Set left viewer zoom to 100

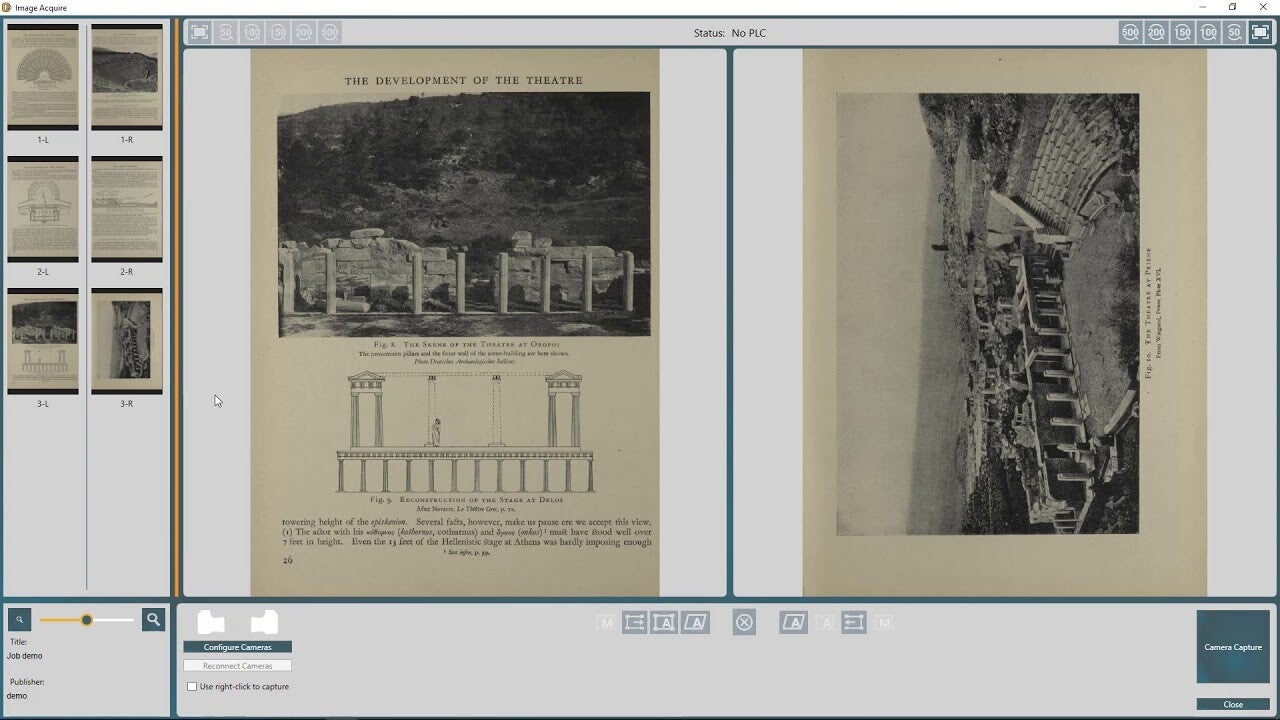[x=252, y=32]
